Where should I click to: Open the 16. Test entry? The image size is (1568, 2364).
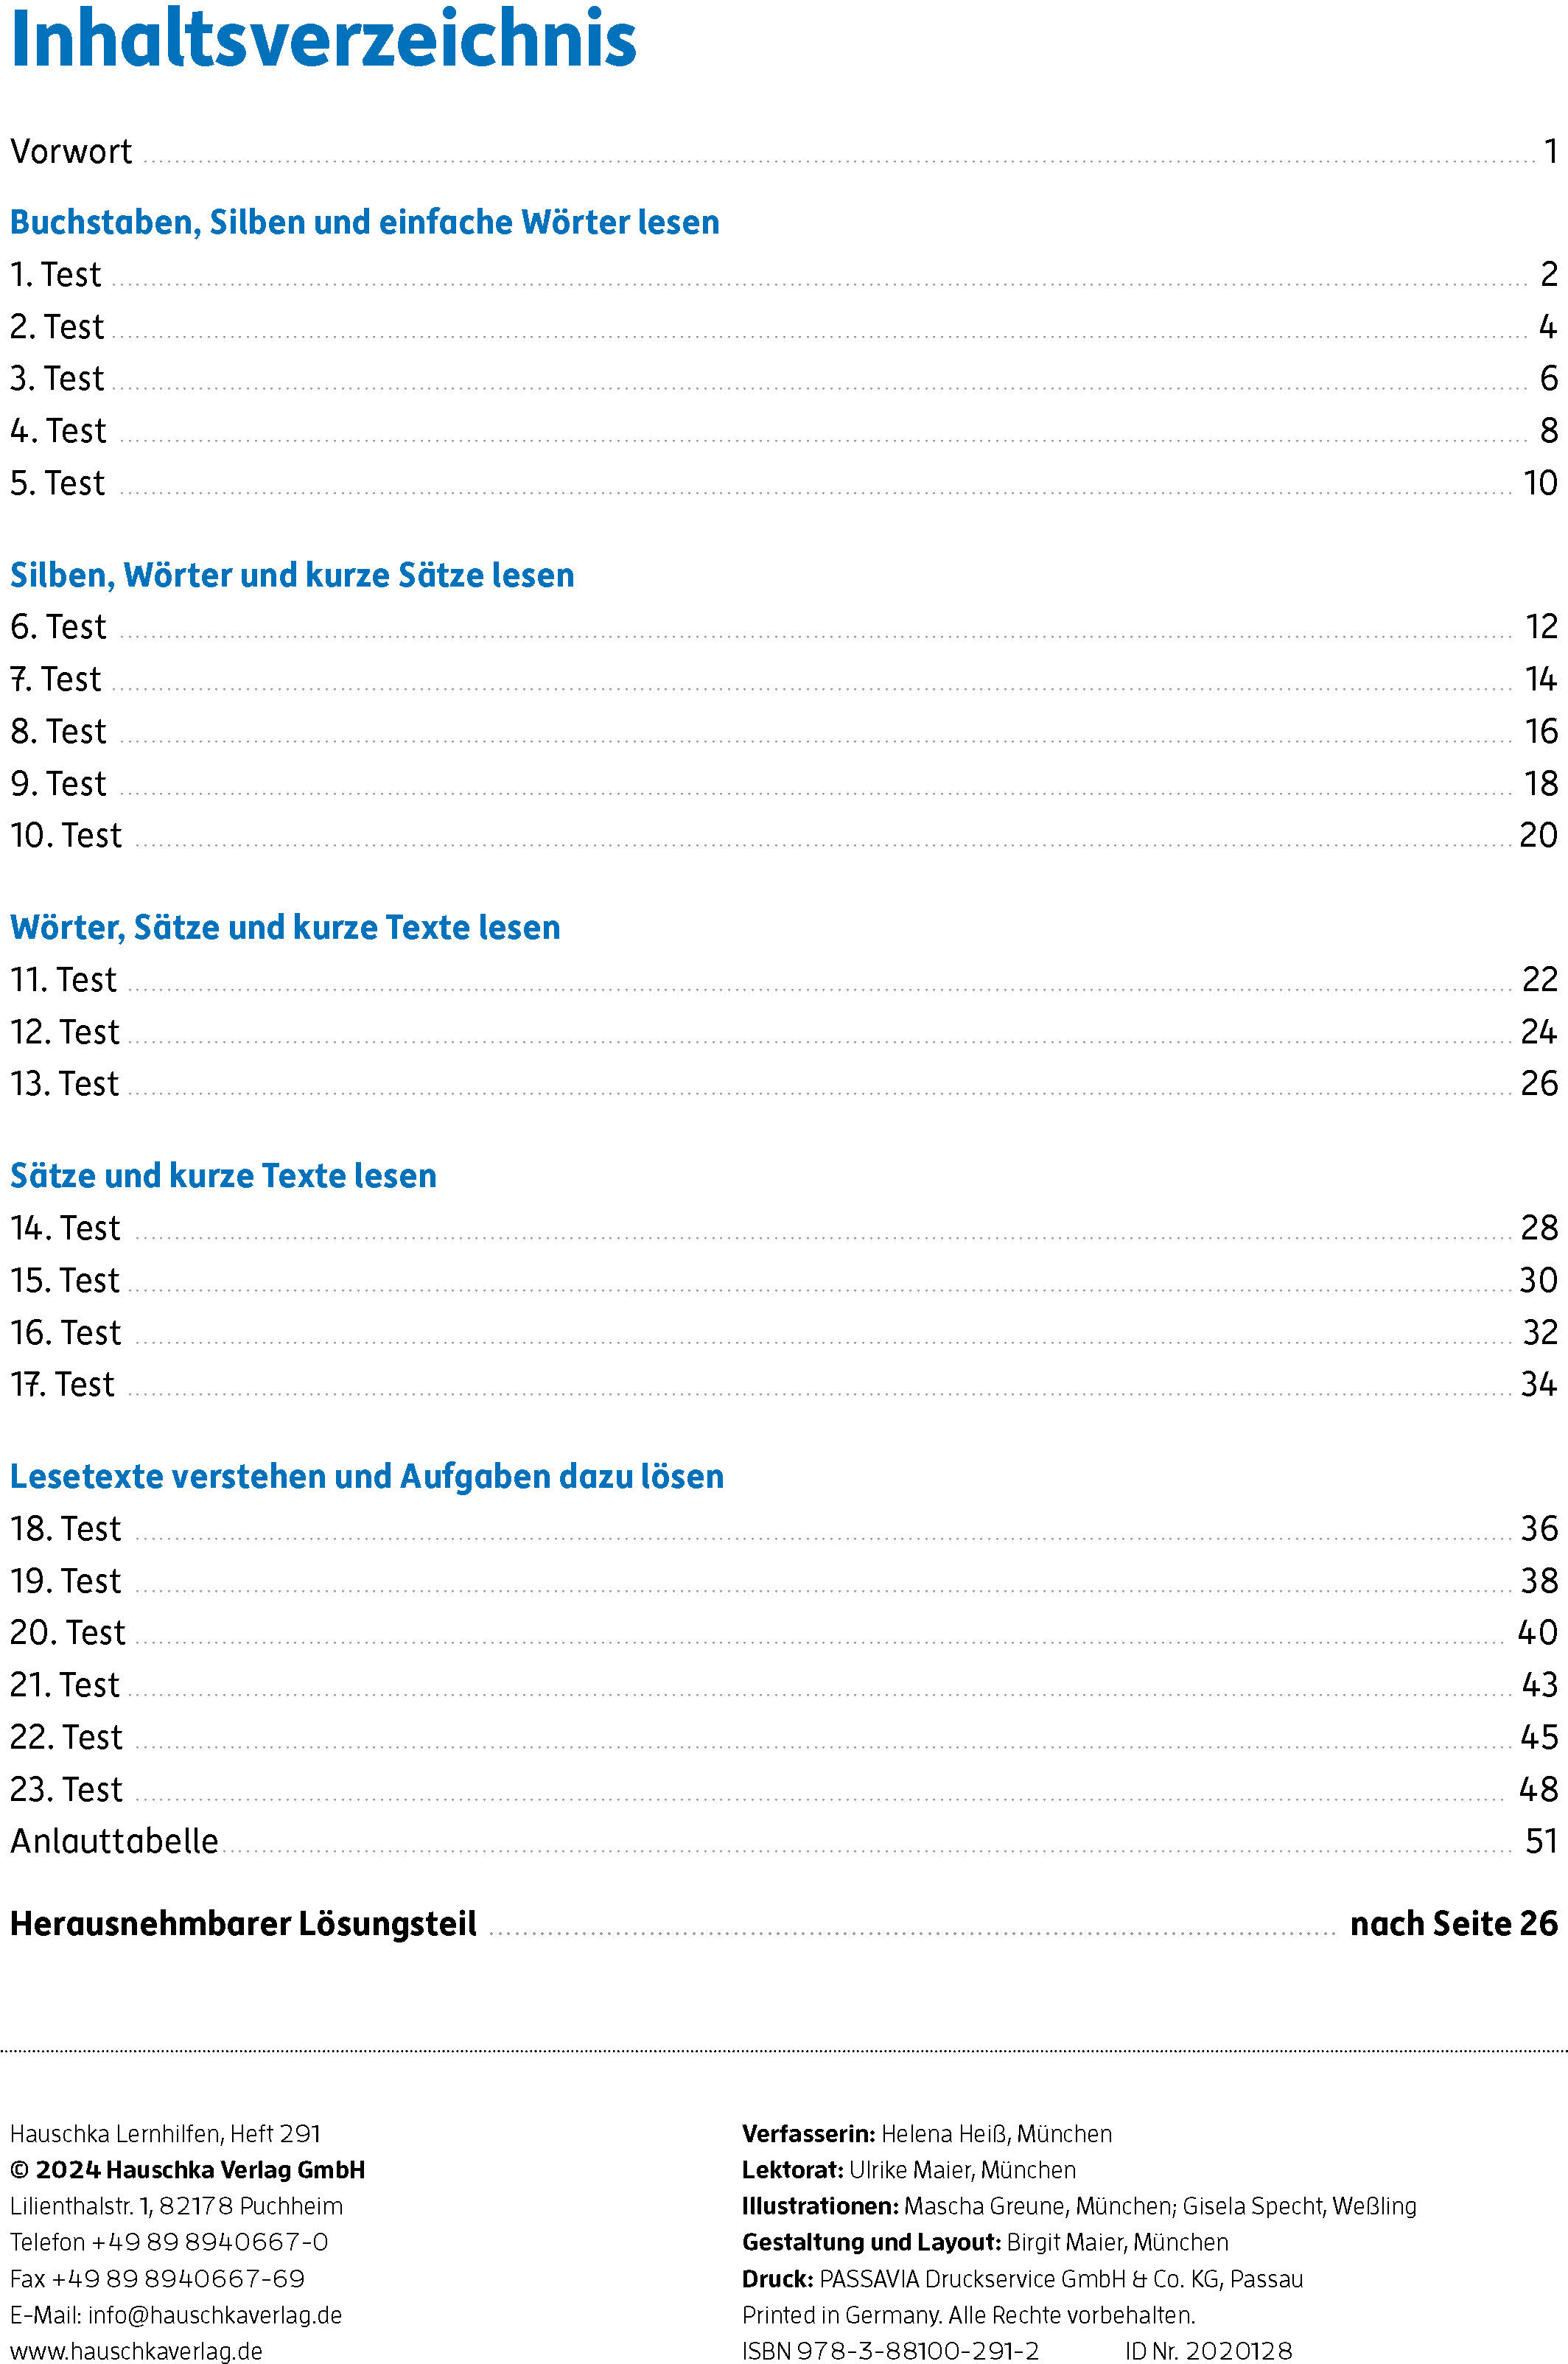66,1333
